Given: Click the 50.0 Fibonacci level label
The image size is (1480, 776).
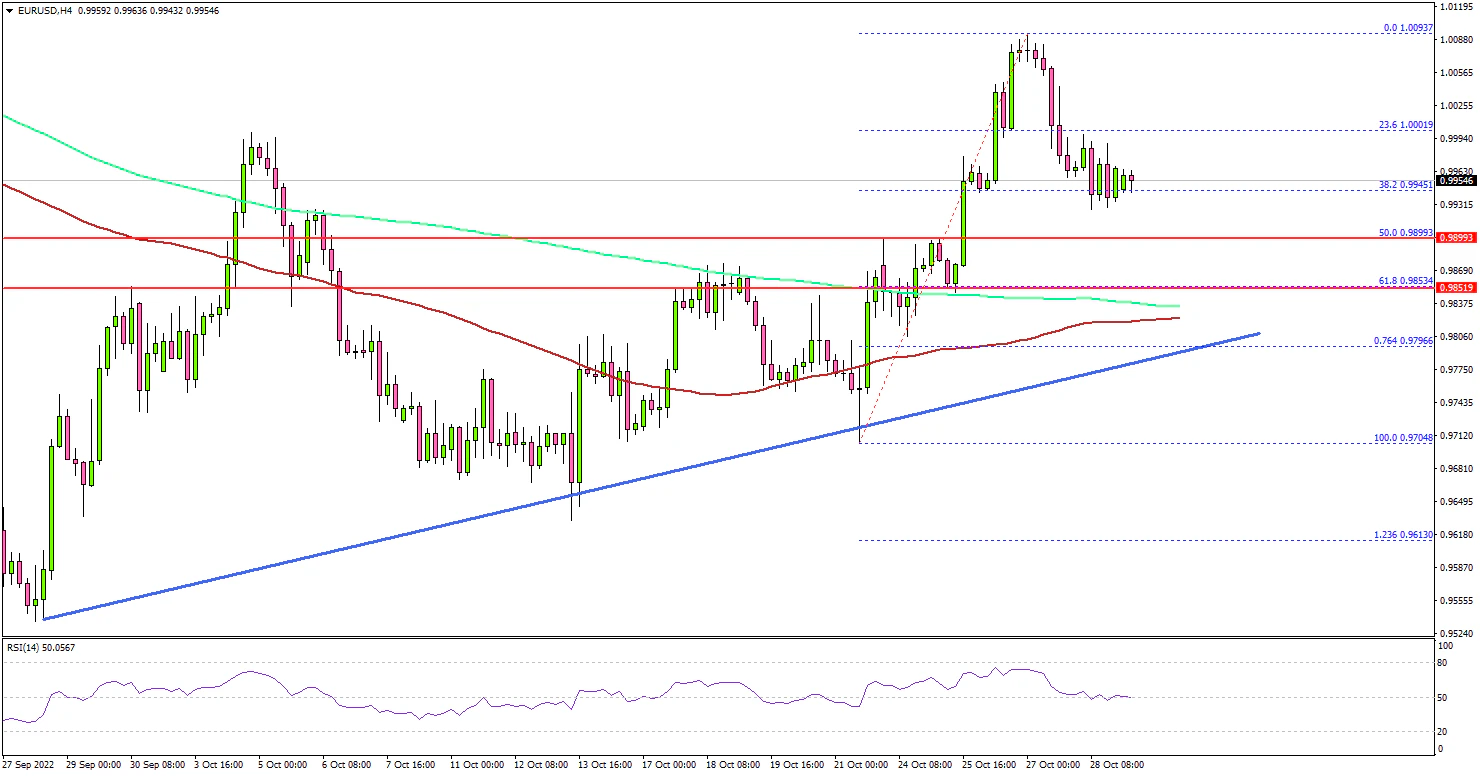Looking at the screenshot, I should pos(1406,232).
